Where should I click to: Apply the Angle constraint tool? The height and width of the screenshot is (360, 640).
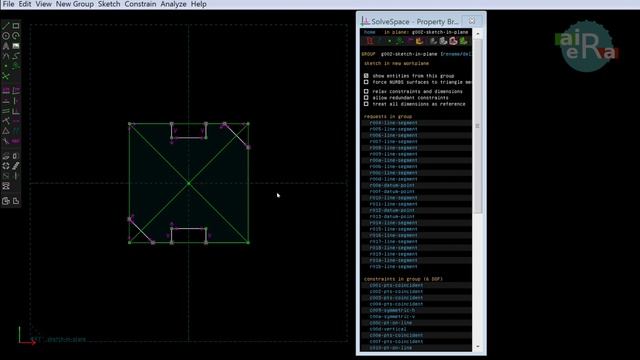pos(16,91)
